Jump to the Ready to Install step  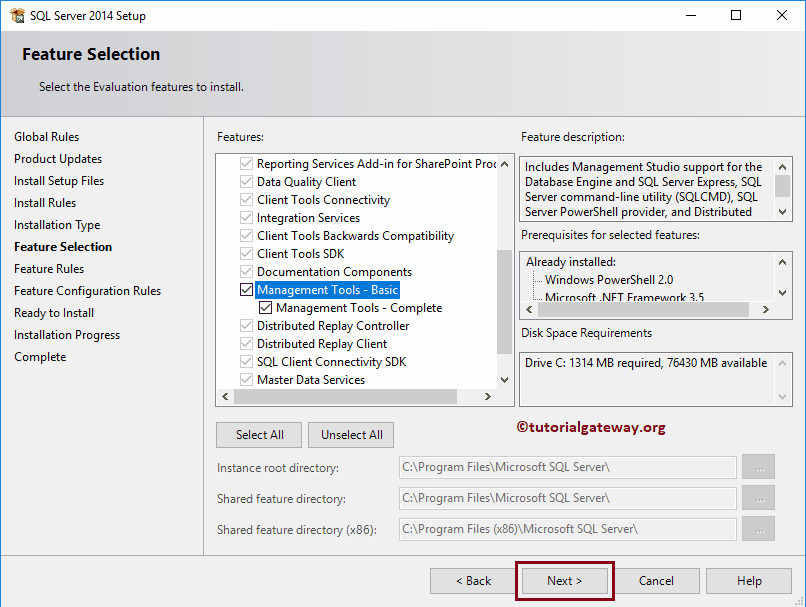tap(53, 312)
